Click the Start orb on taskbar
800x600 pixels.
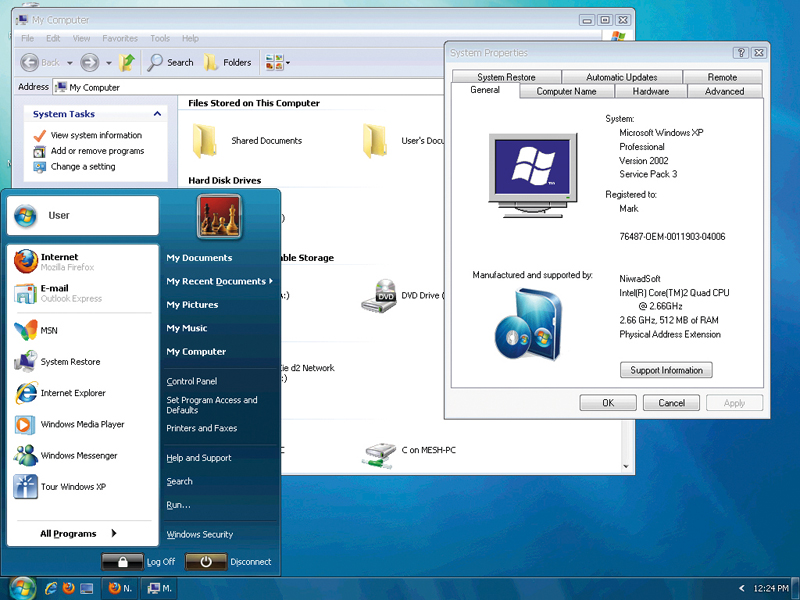click(x=22, y=588)
